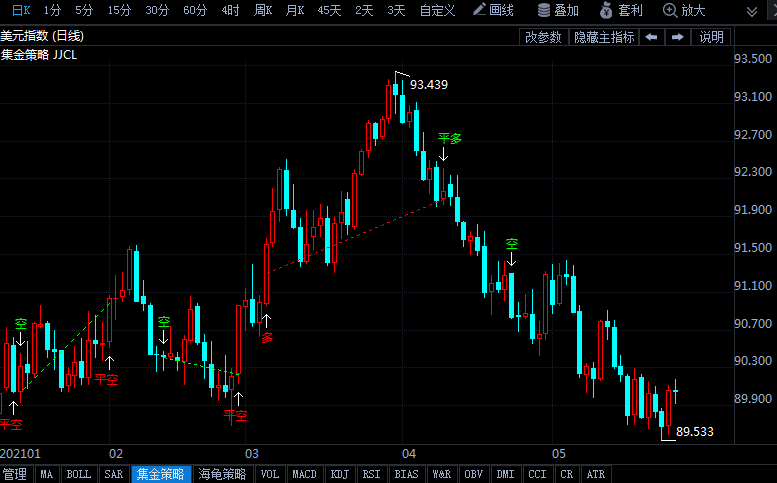The width and height of the screenshot is (777, 483).
Task: Switch to the 1分 timeframe
Action: click(52, 10)
